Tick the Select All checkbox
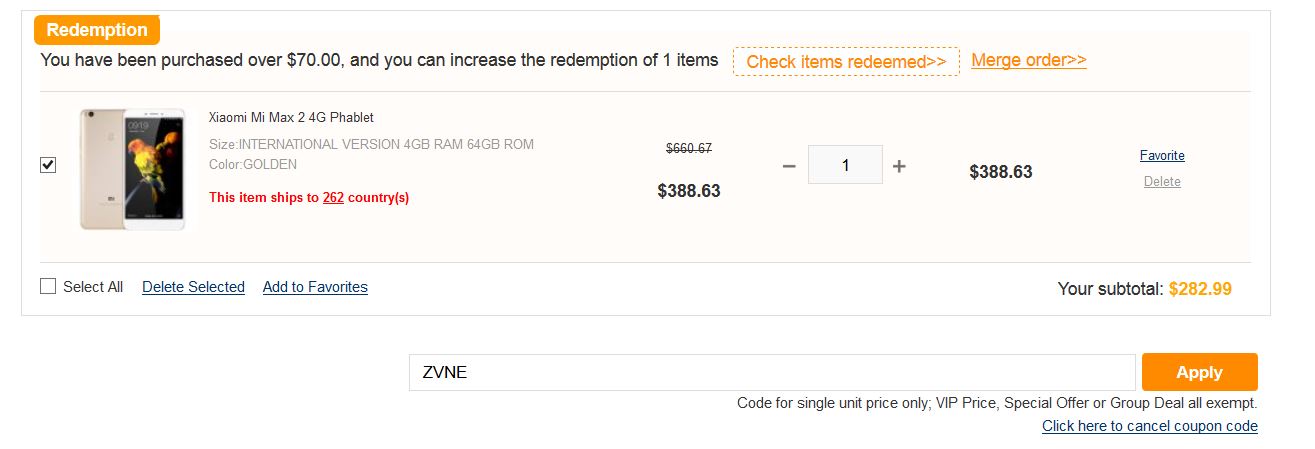 pyautogui.click(x=48, y=287)
